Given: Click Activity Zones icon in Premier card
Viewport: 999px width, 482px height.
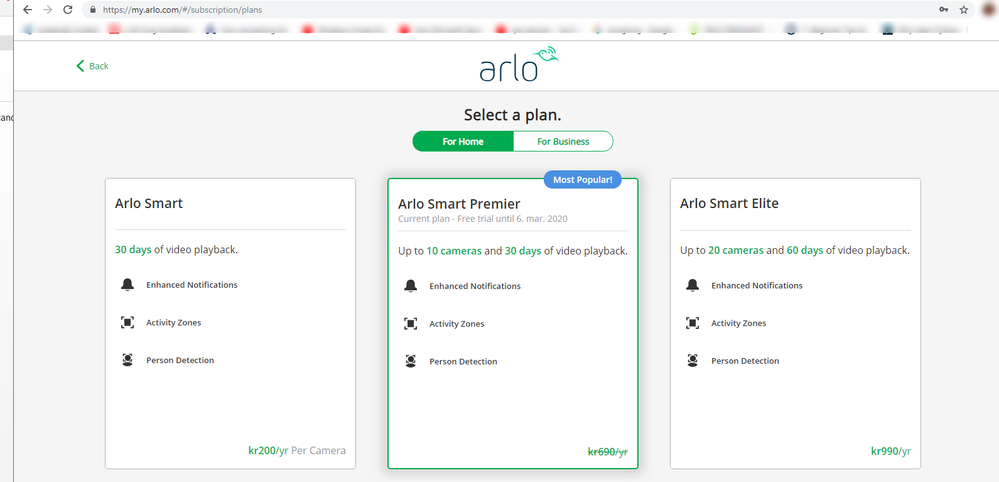Looking at the screenshot, I should click(410, 323).
